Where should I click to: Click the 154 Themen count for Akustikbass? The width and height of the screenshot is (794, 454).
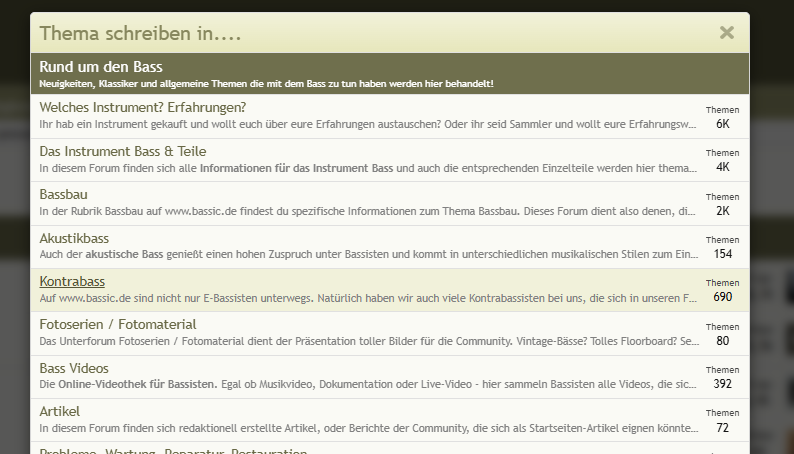[722, 254]
